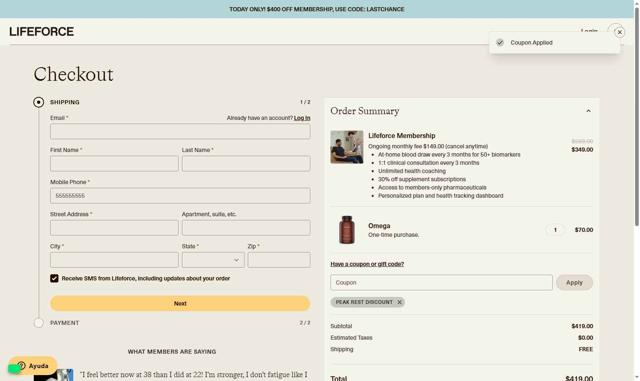Focus the Zip input field

pos(279,260)
